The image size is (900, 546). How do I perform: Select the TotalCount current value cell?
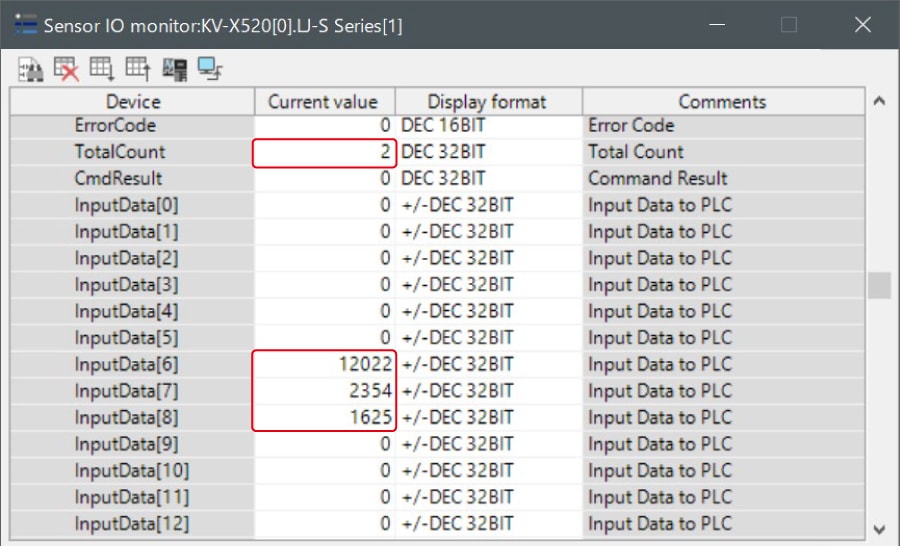324,152
